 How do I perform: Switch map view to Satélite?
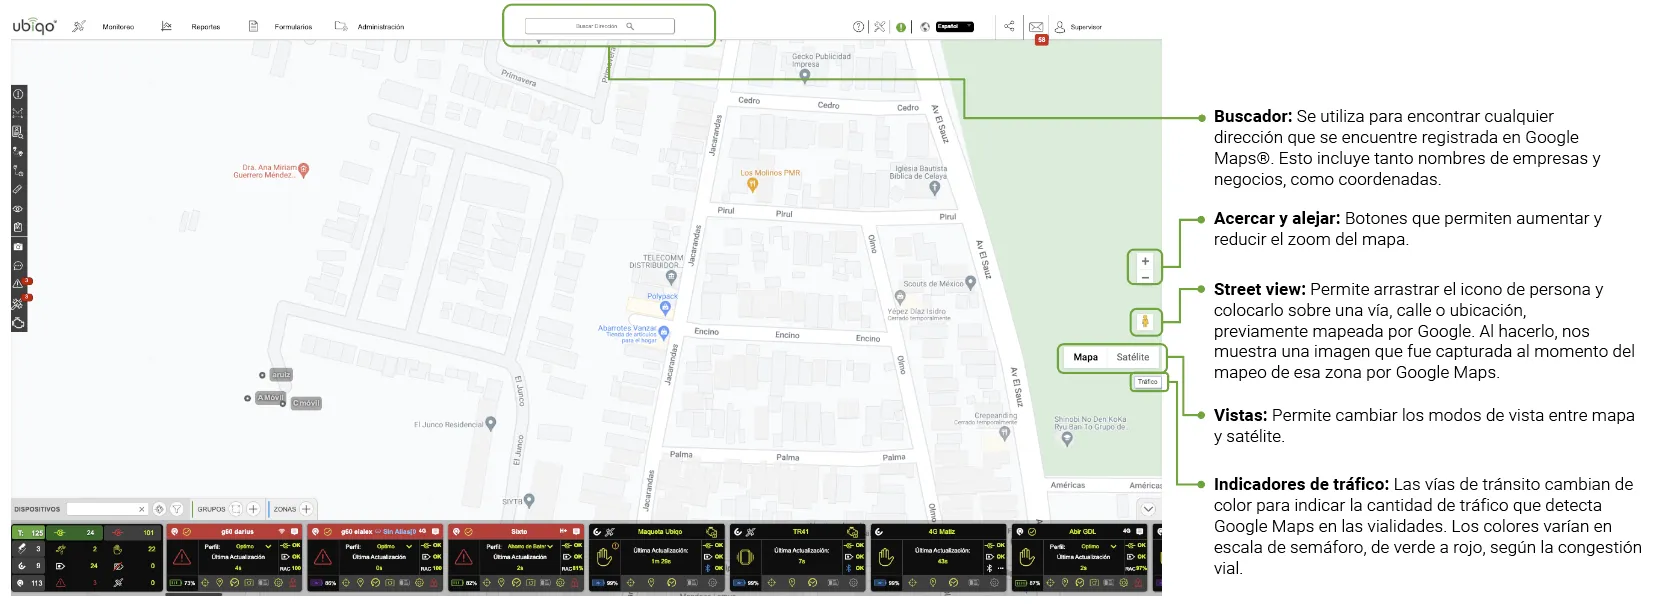click(x=1133, y=357)
